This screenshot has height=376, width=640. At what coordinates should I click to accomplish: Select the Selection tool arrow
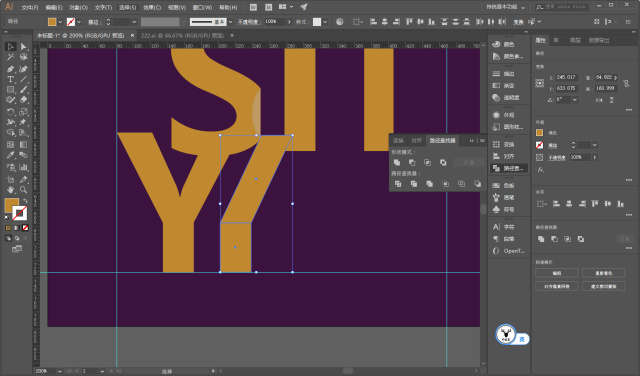(x=11, y=47)
